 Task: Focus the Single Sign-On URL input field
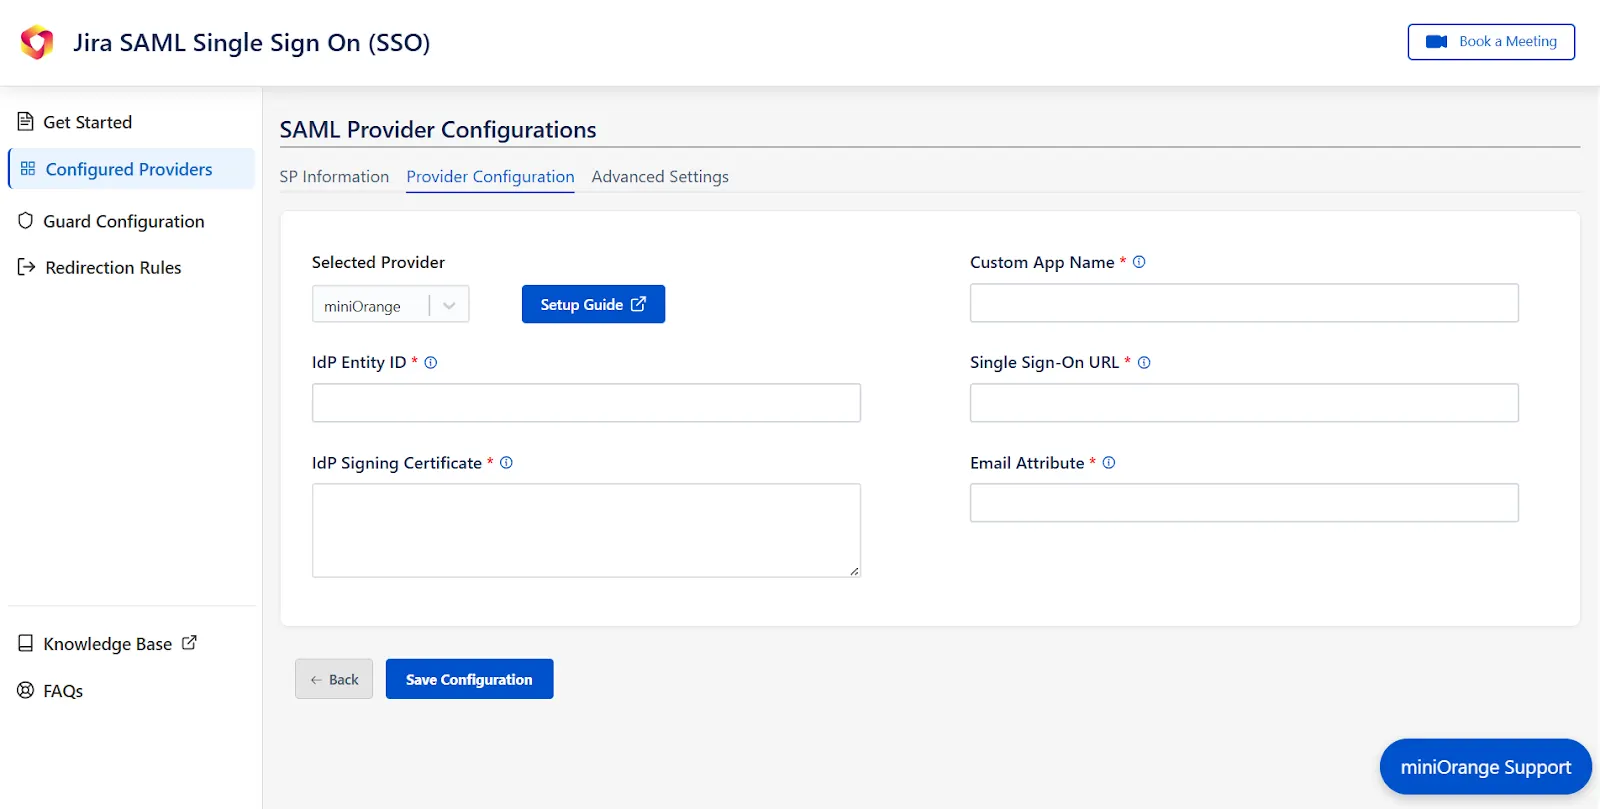click(1244, 403)
